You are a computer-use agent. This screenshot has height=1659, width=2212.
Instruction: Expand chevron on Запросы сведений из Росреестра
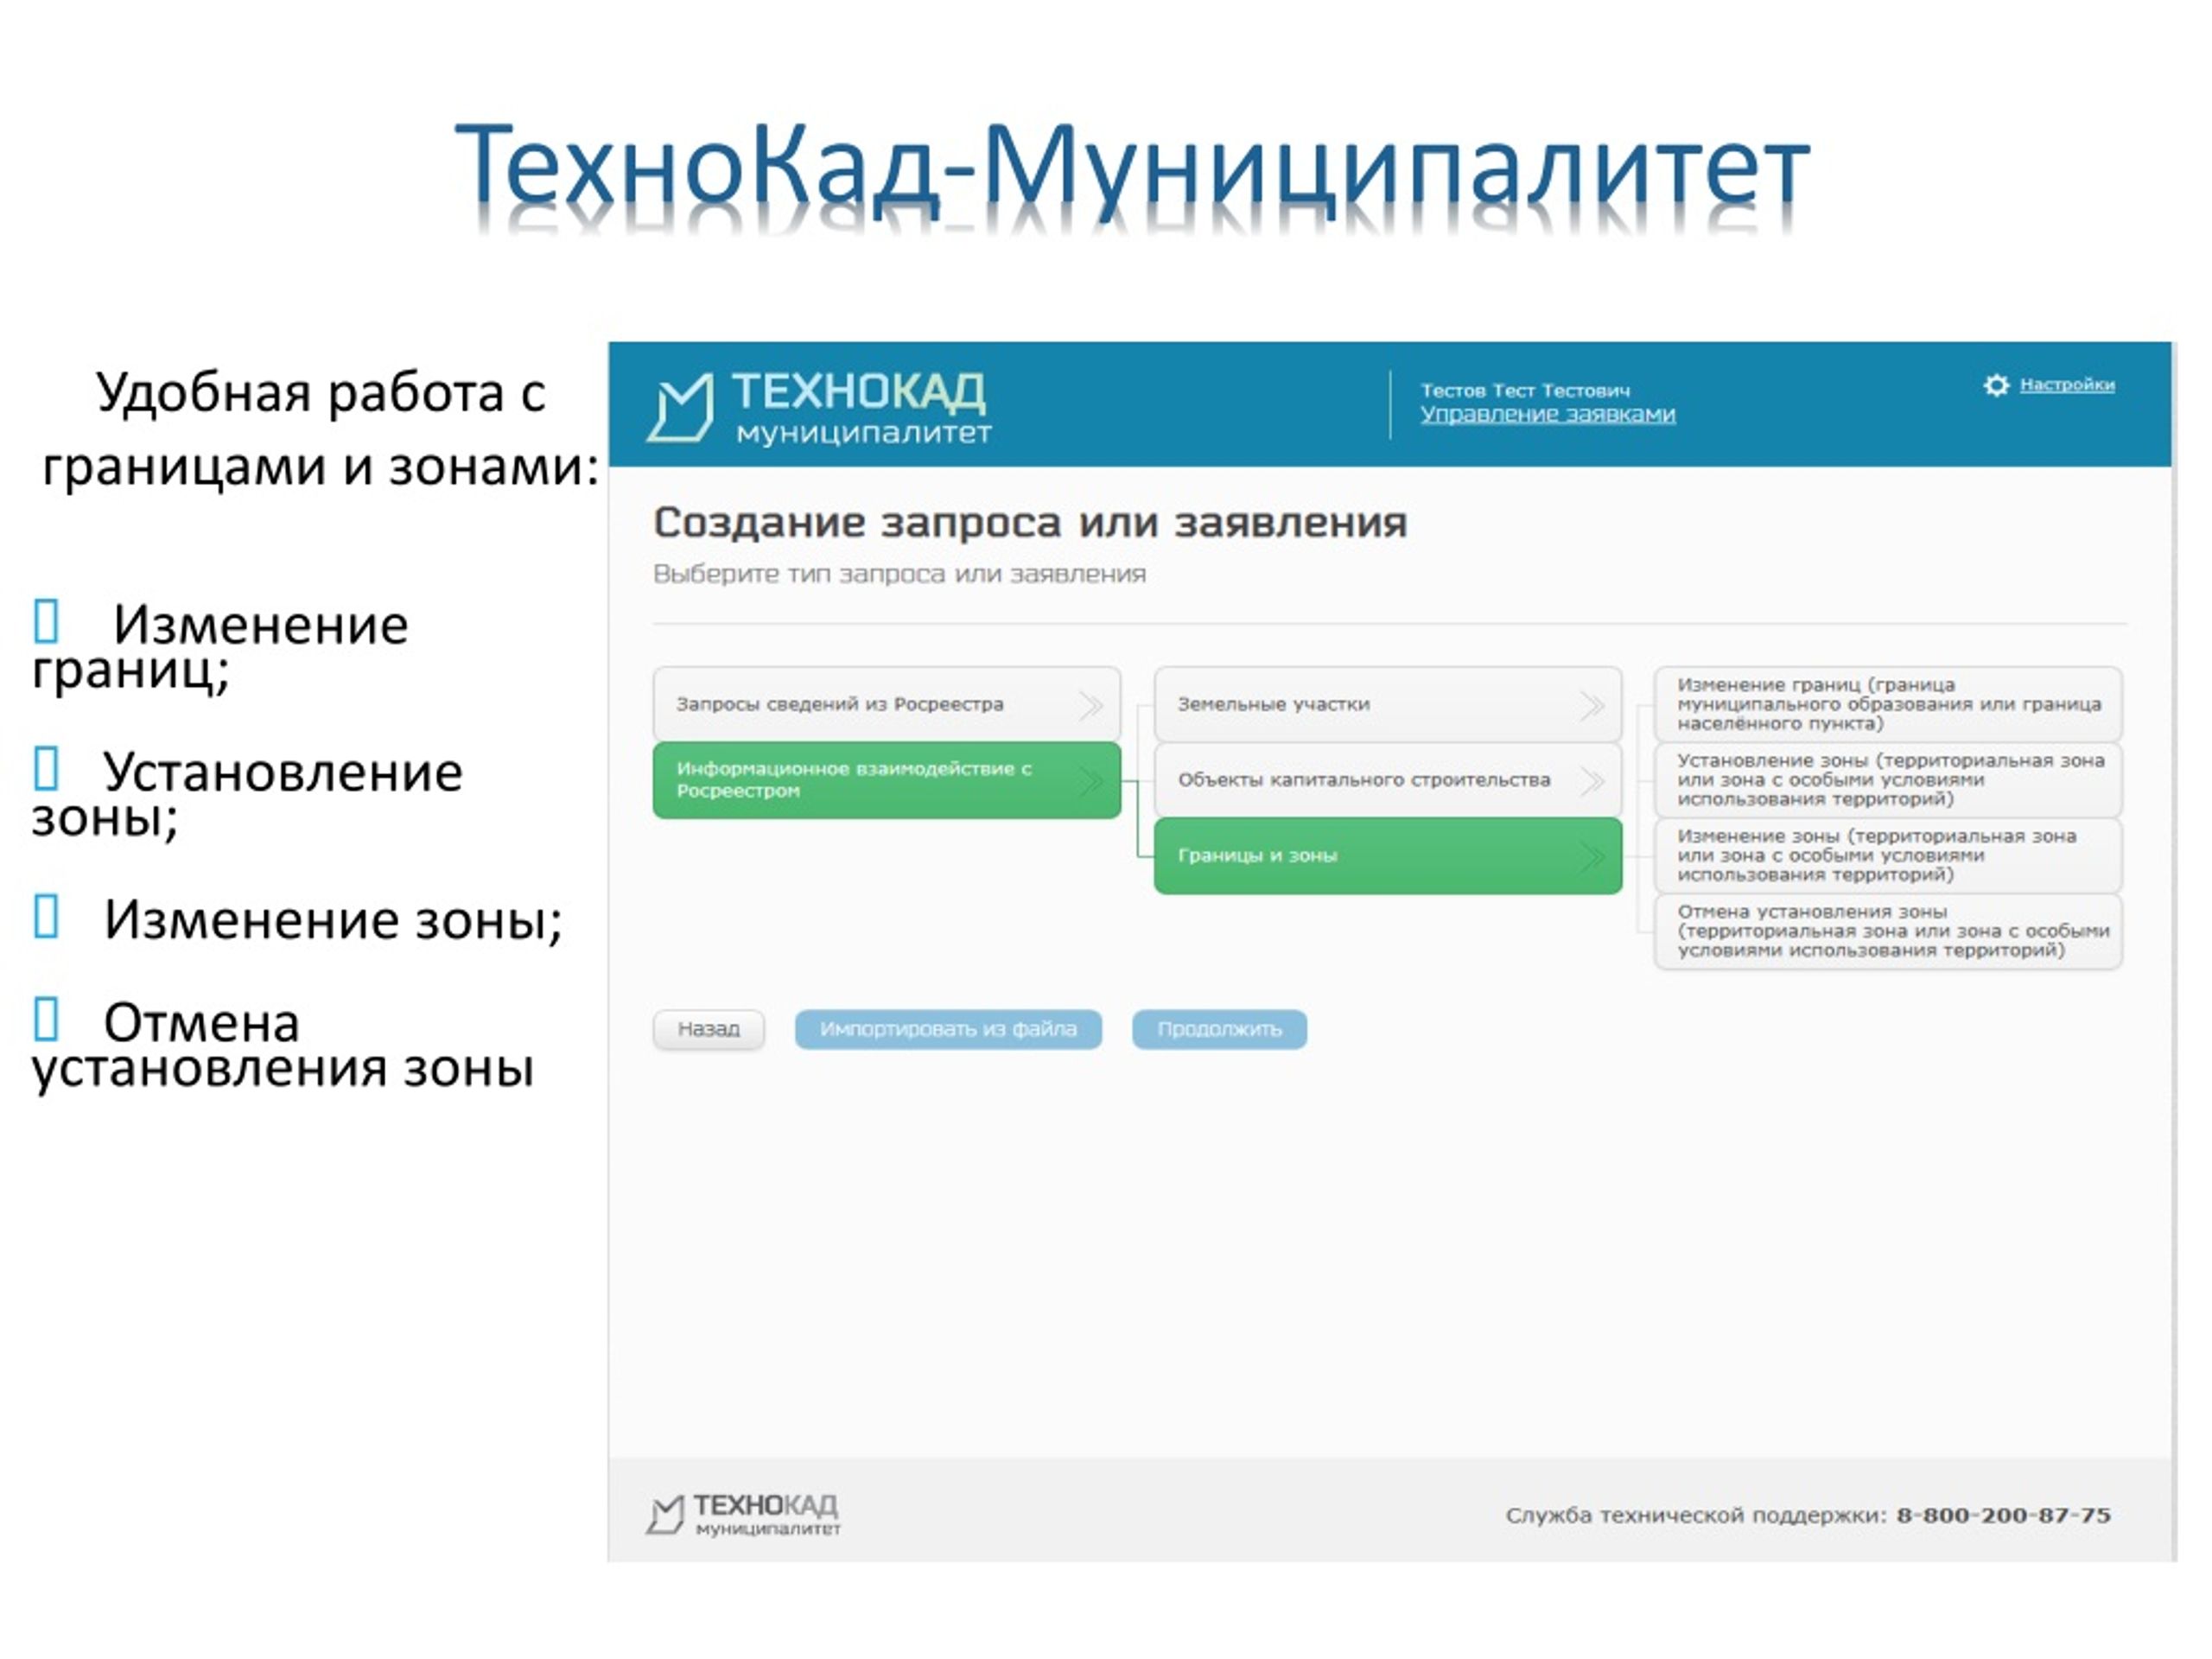point(1091,705)
